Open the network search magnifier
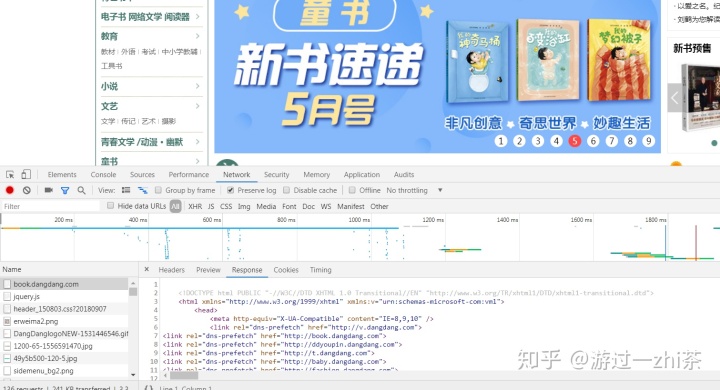The image size is (720, 390). point(81,190)
